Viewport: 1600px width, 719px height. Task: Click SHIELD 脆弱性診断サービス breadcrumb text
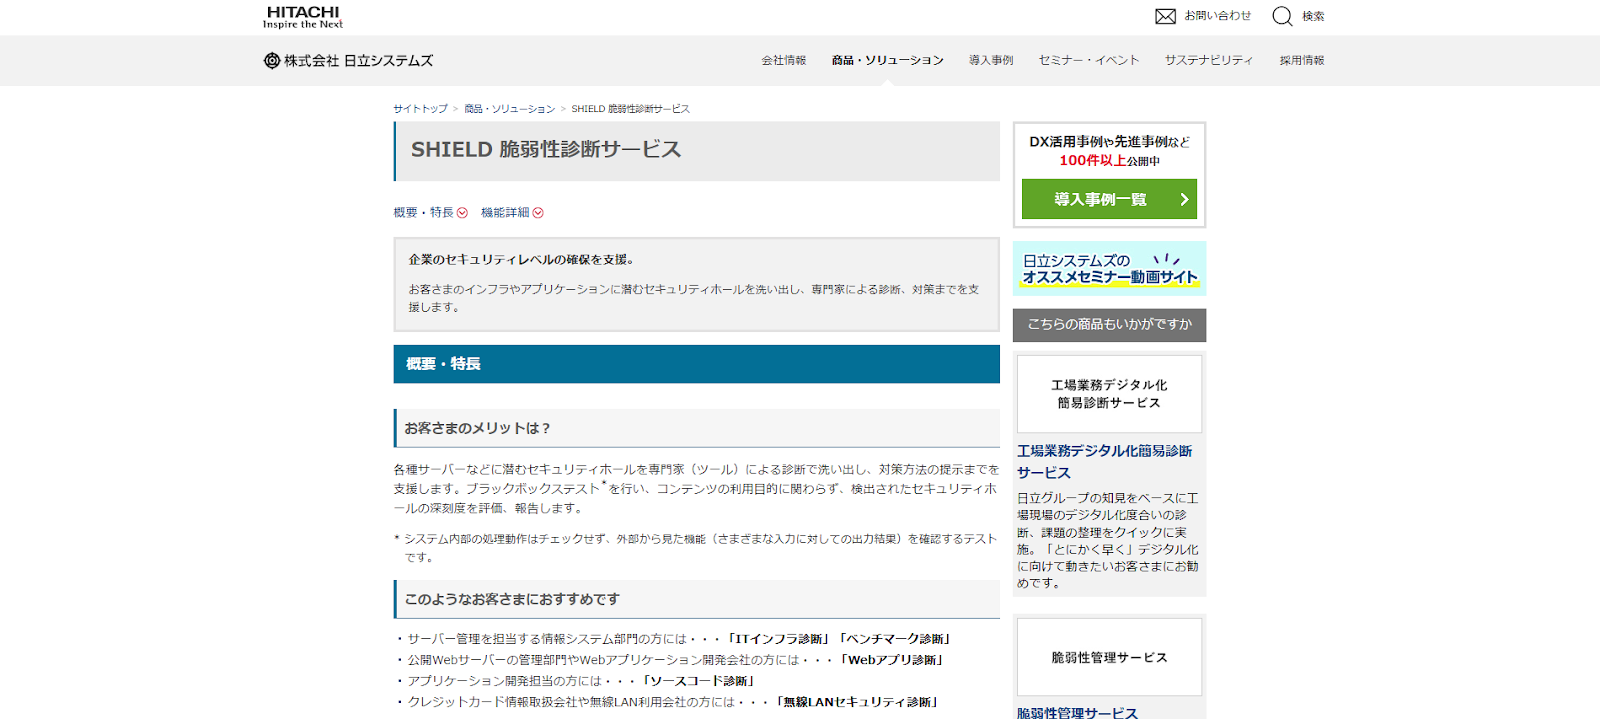[631, 109]
